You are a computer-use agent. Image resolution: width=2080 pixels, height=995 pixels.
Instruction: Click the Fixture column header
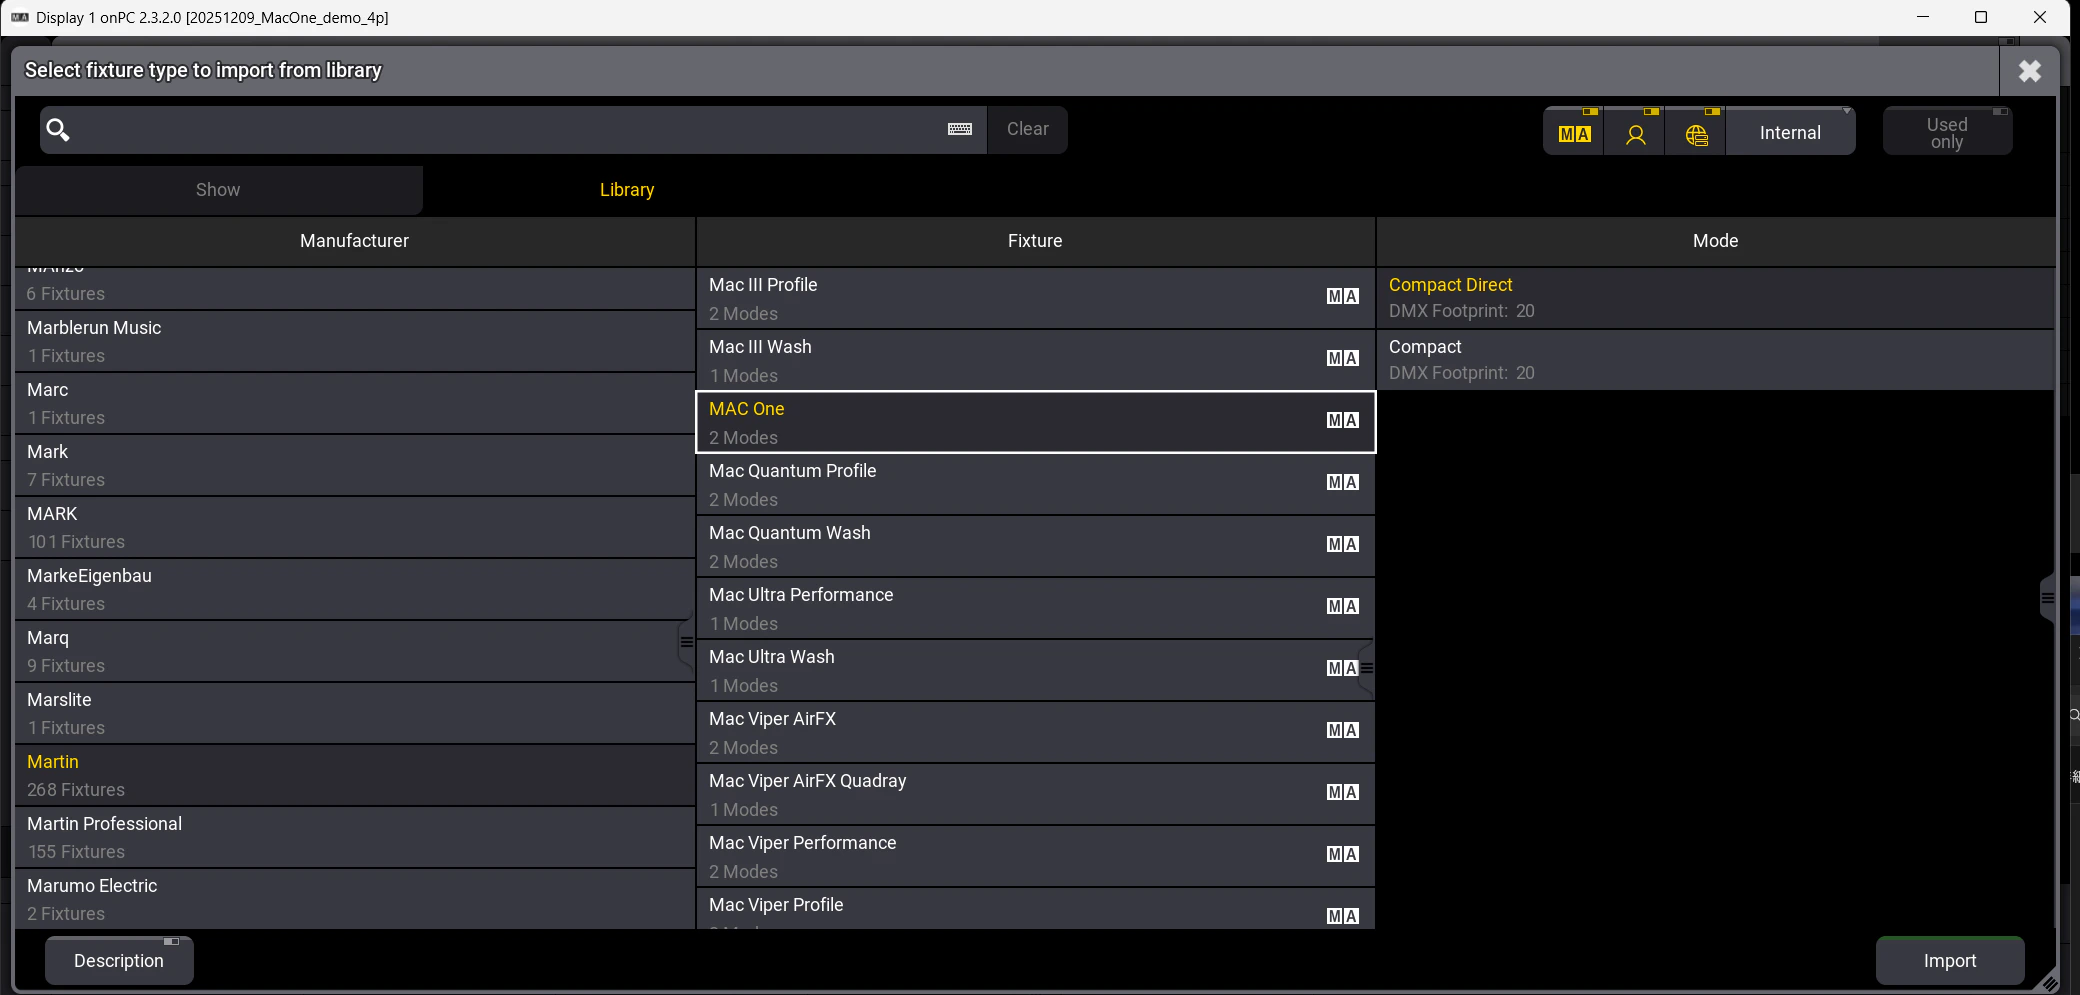[x=1035, y=241]
